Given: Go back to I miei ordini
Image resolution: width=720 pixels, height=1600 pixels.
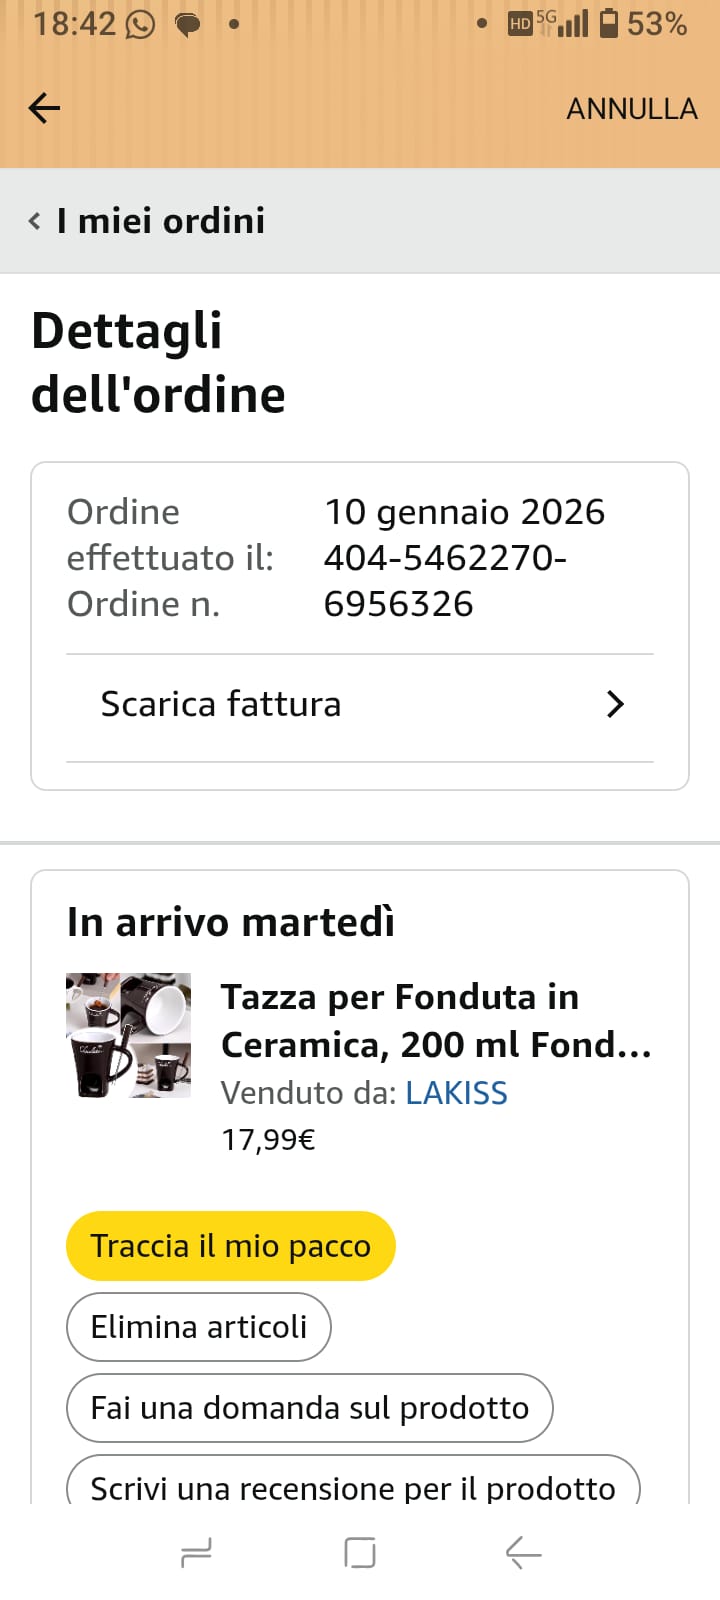Looking at the screenshot, I should [160, 221].
